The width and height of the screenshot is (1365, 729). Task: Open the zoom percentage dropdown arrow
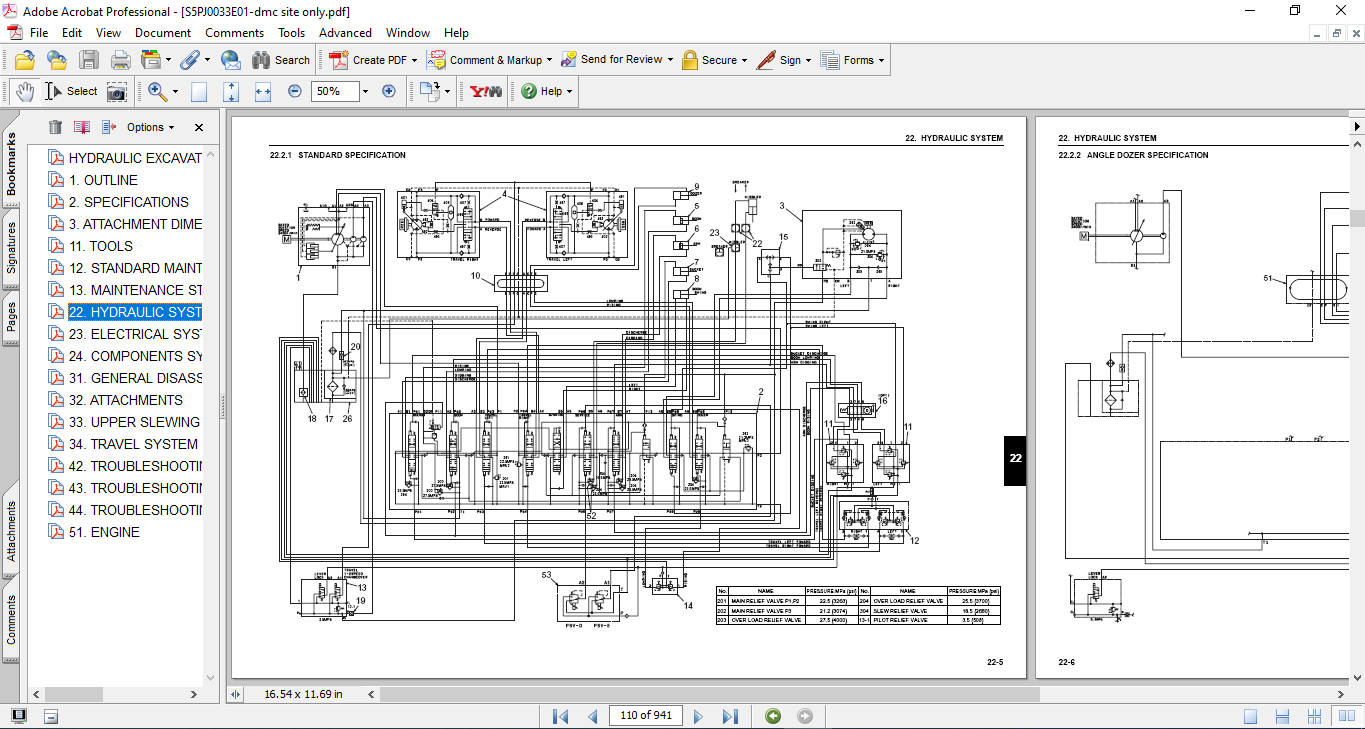pos(365,91)
